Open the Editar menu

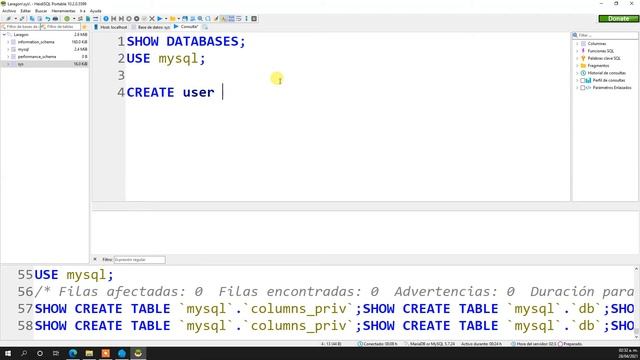tap(25, 11)
